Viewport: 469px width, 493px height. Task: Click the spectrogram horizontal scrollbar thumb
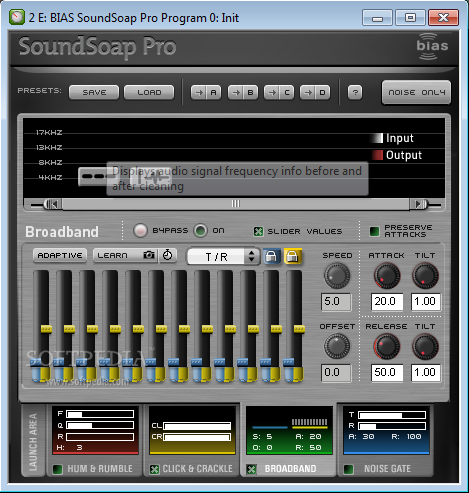pos(236,204)
